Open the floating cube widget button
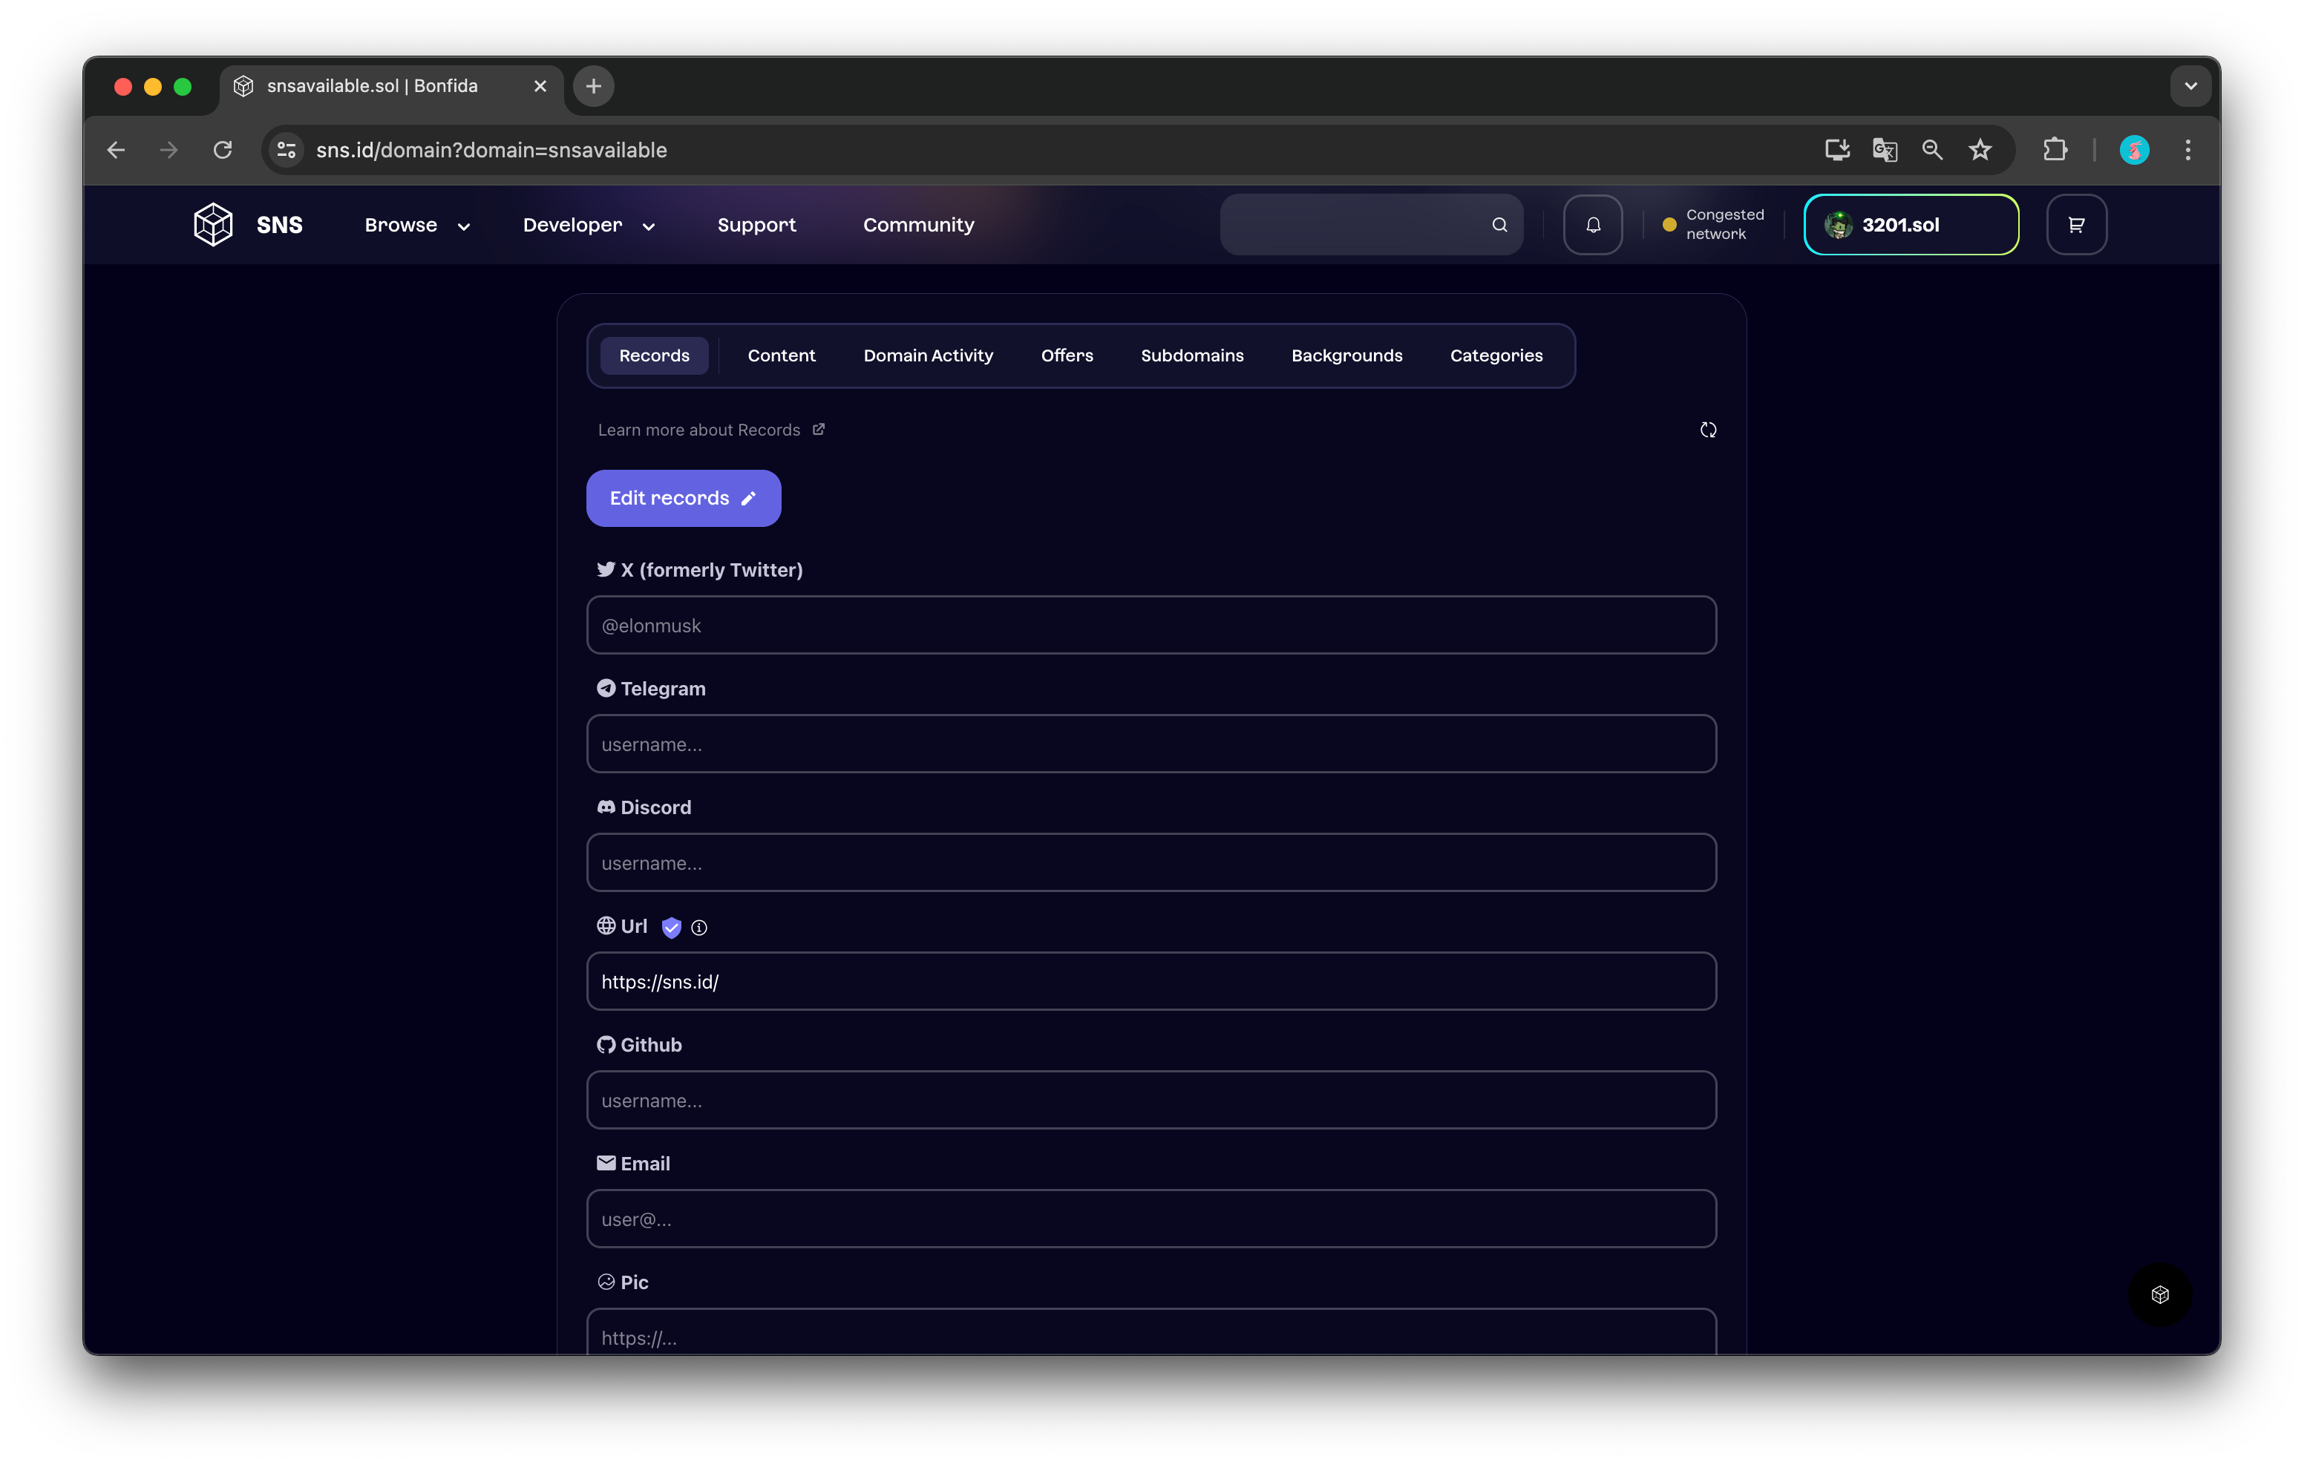The height and width of the screenshot is (1465, 2304). tap(2160, 1295)
